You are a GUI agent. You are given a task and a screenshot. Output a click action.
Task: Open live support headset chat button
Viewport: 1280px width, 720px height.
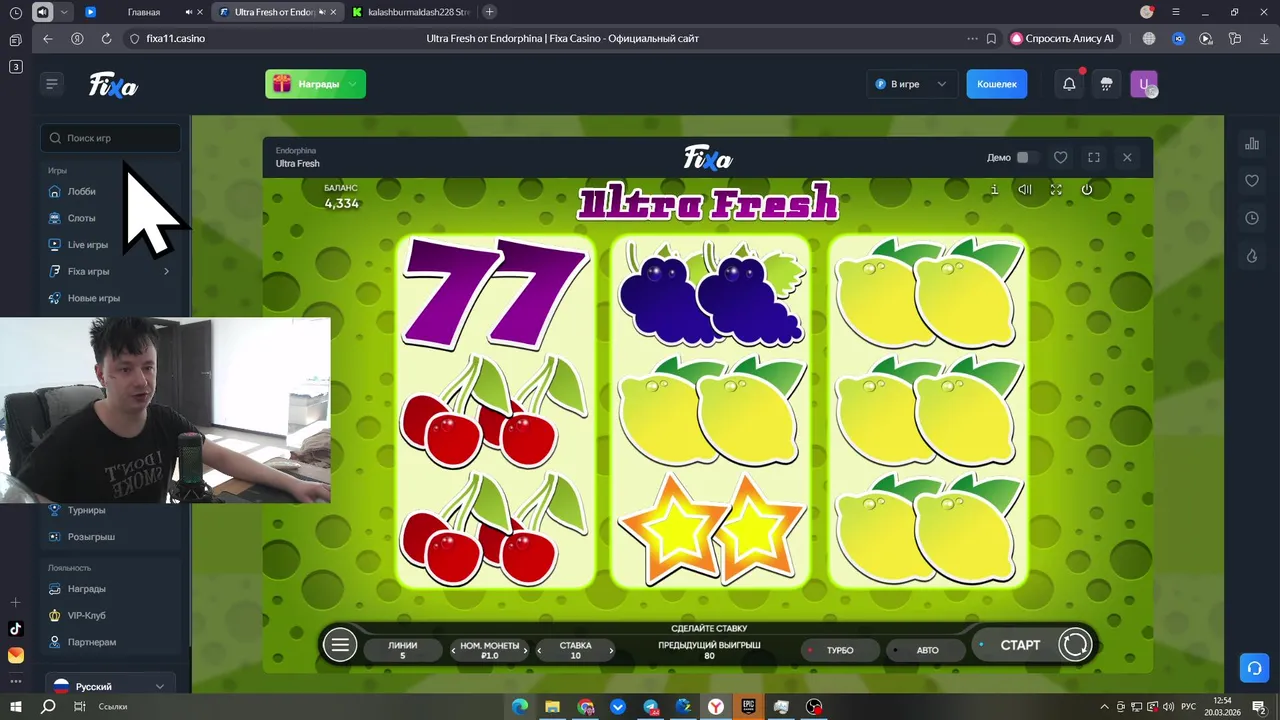pyautogui.click(x=1253, y=667)
